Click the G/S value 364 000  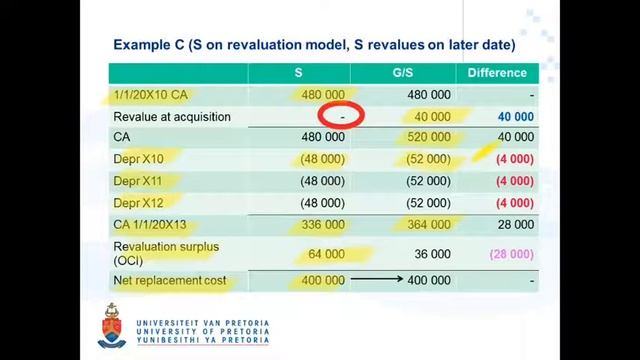click(x=429, y=224)
